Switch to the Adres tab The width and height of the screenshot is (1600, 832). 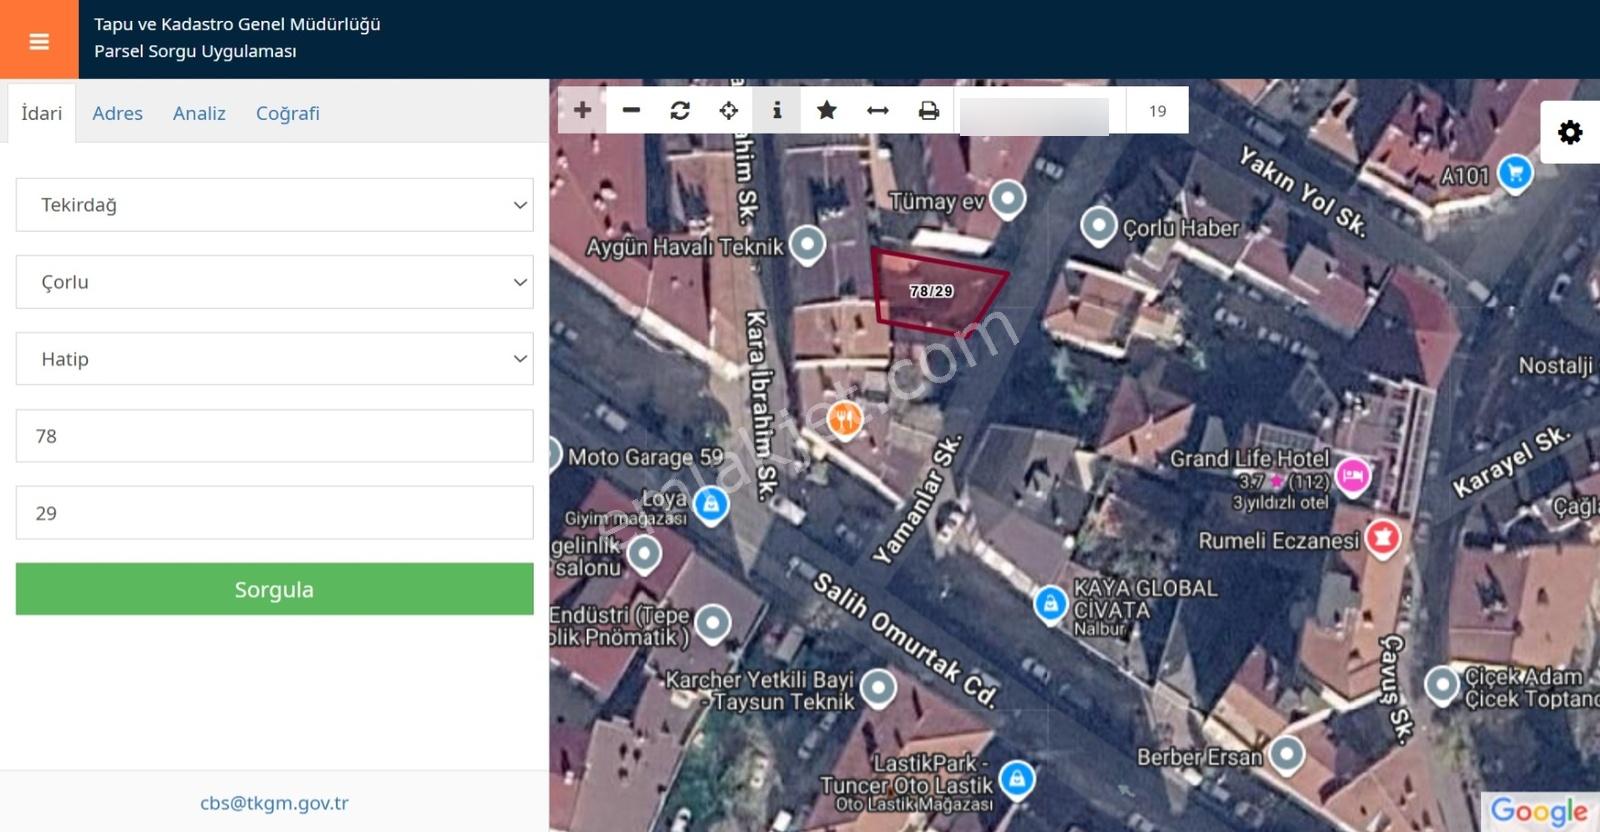tap(117, 113)
